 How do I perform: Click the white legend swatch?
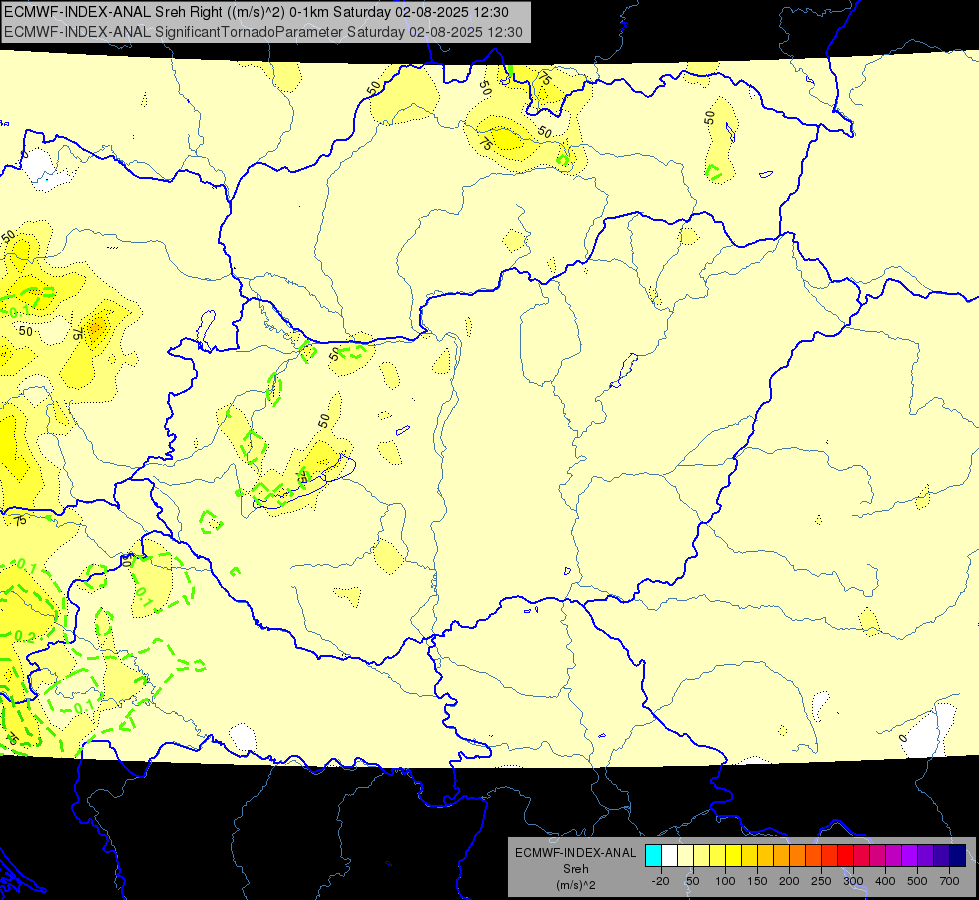[x=669, y=855]
